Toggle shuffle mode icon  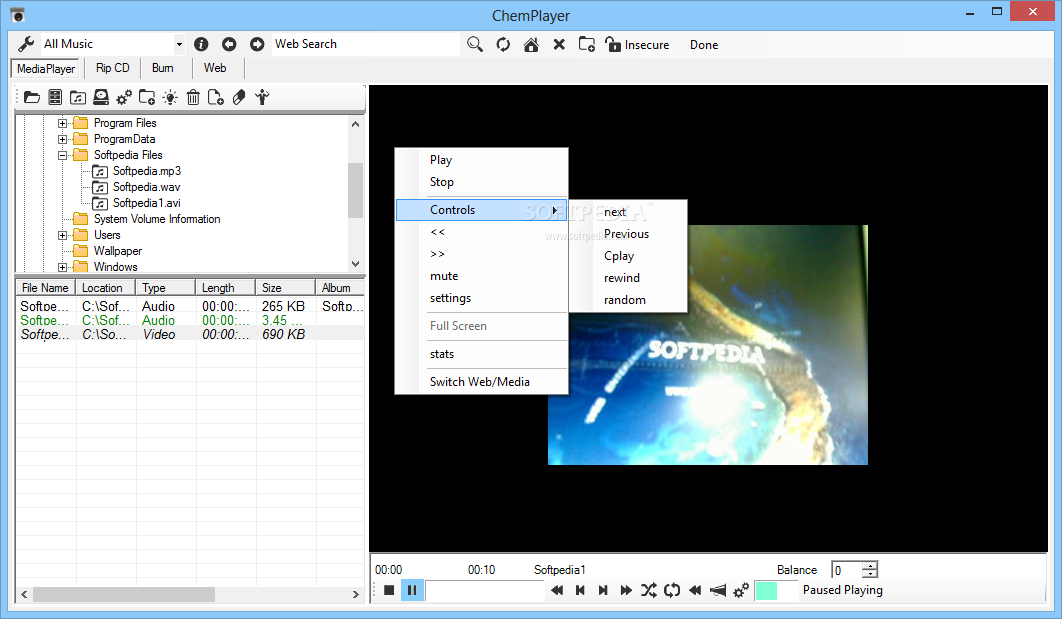click(649, 590)
